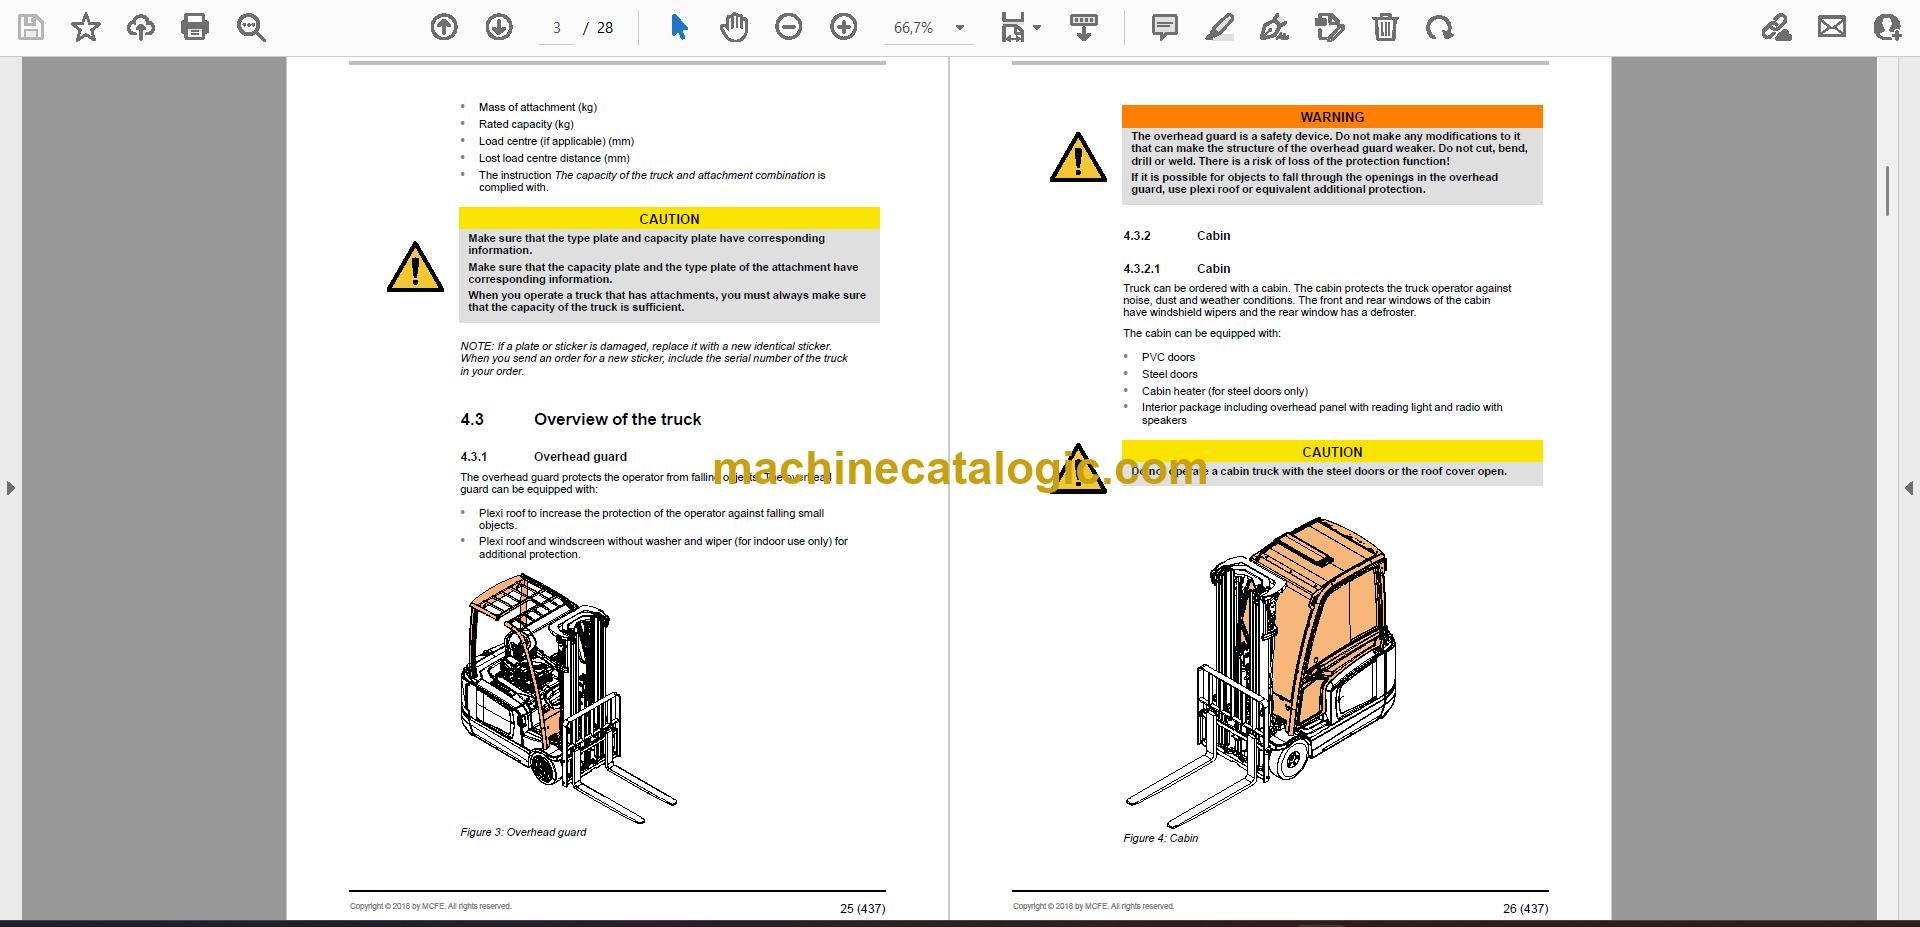Click the '4.3 Overview of the truck' heading

(580, 419)
